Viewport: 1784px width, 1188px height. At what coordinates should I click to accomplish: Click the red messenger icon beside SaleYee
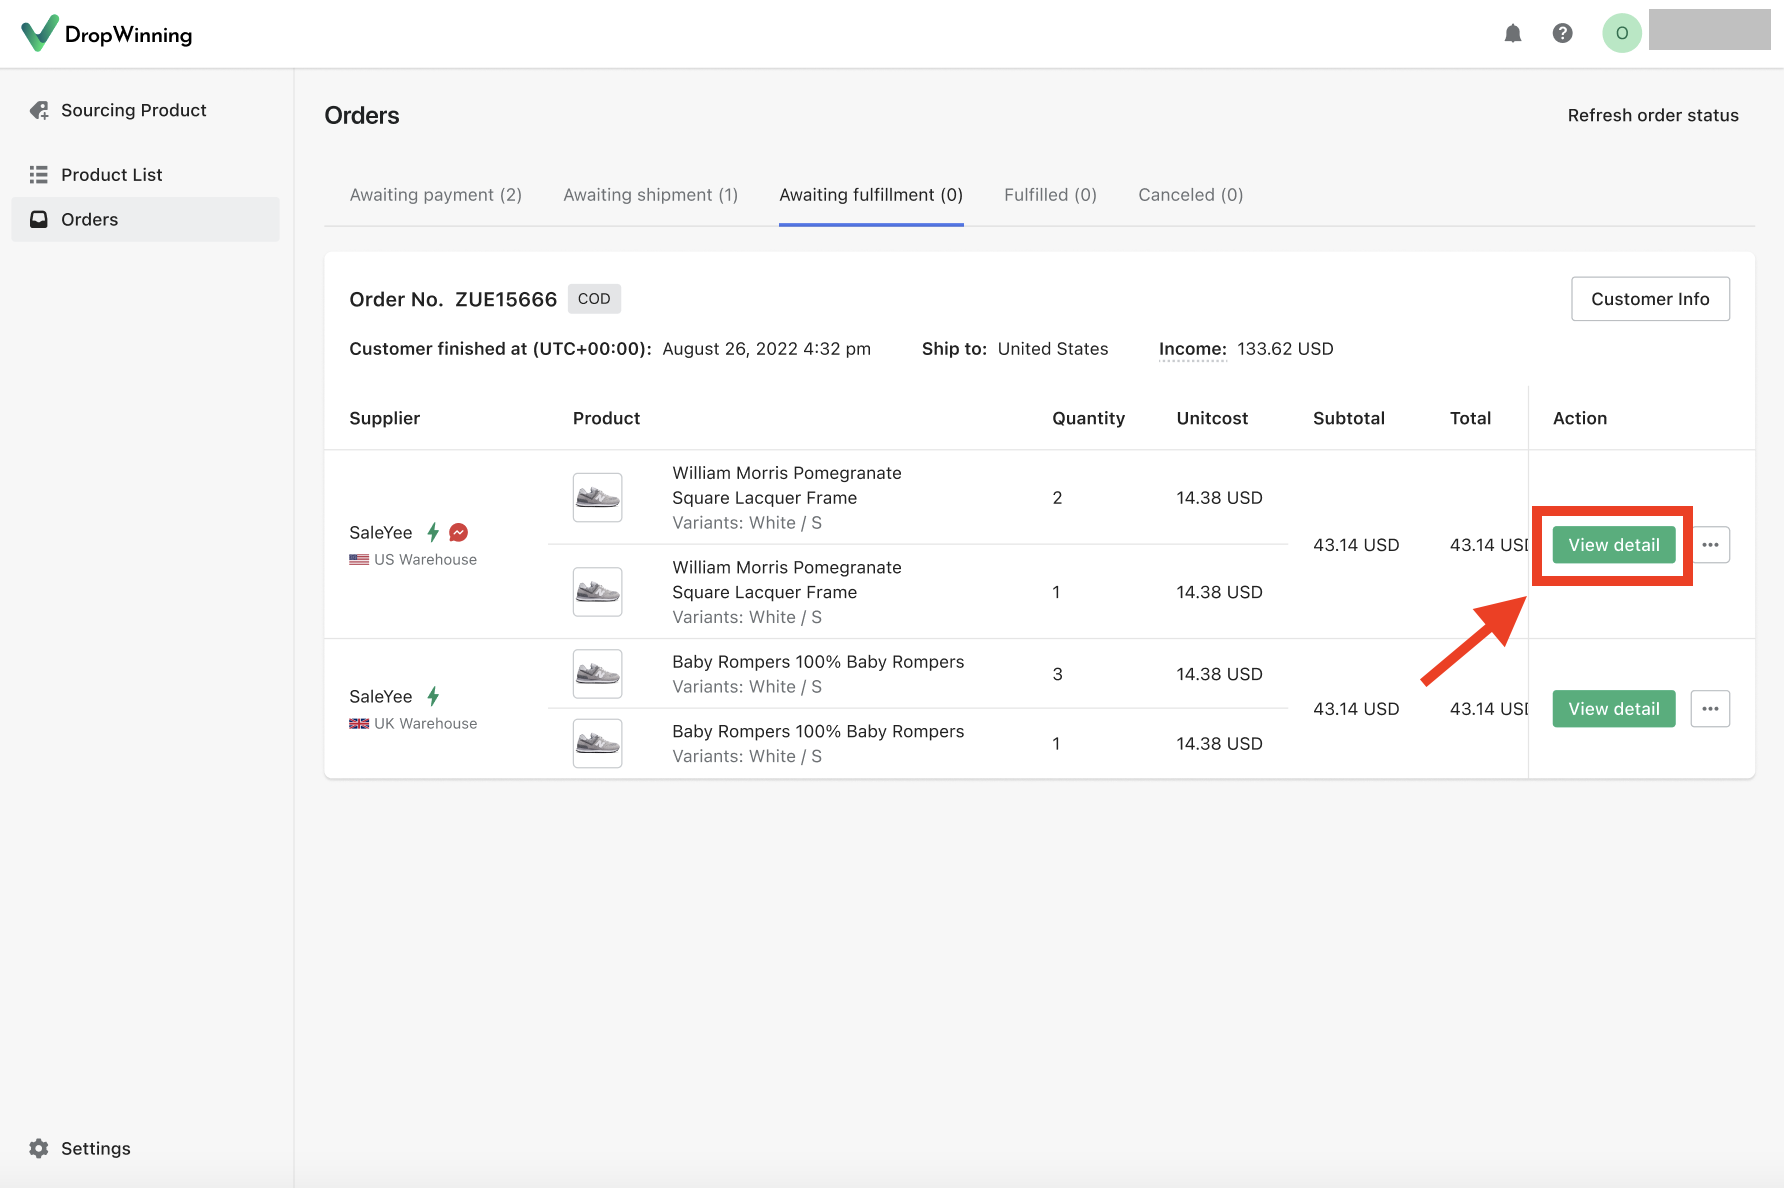tap(459, 532)
